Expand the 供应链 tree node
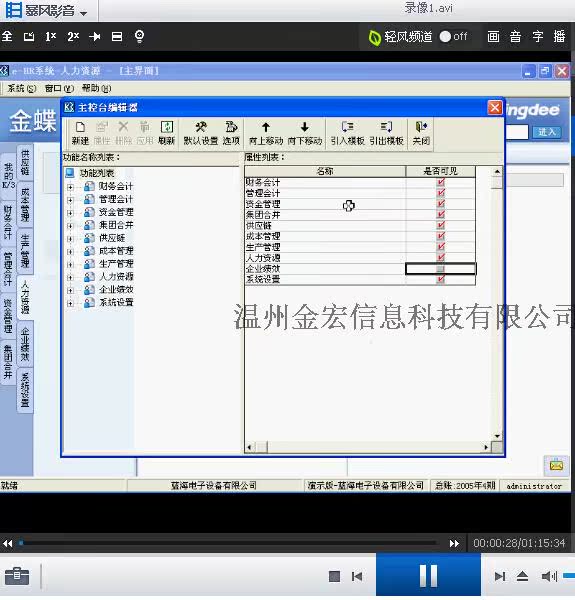 70,239
